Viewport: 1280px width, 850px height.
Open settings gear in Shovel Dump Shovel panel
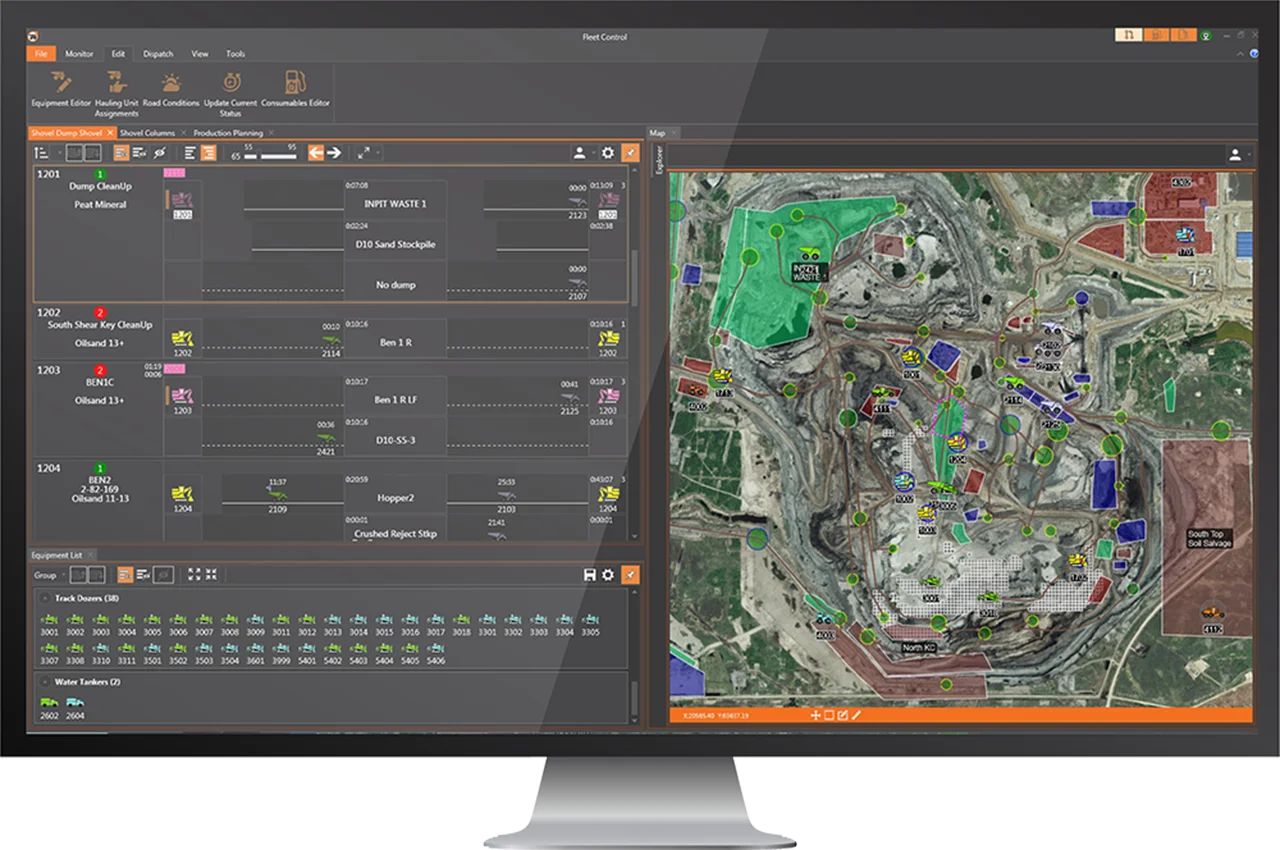[x=607, y=153]
